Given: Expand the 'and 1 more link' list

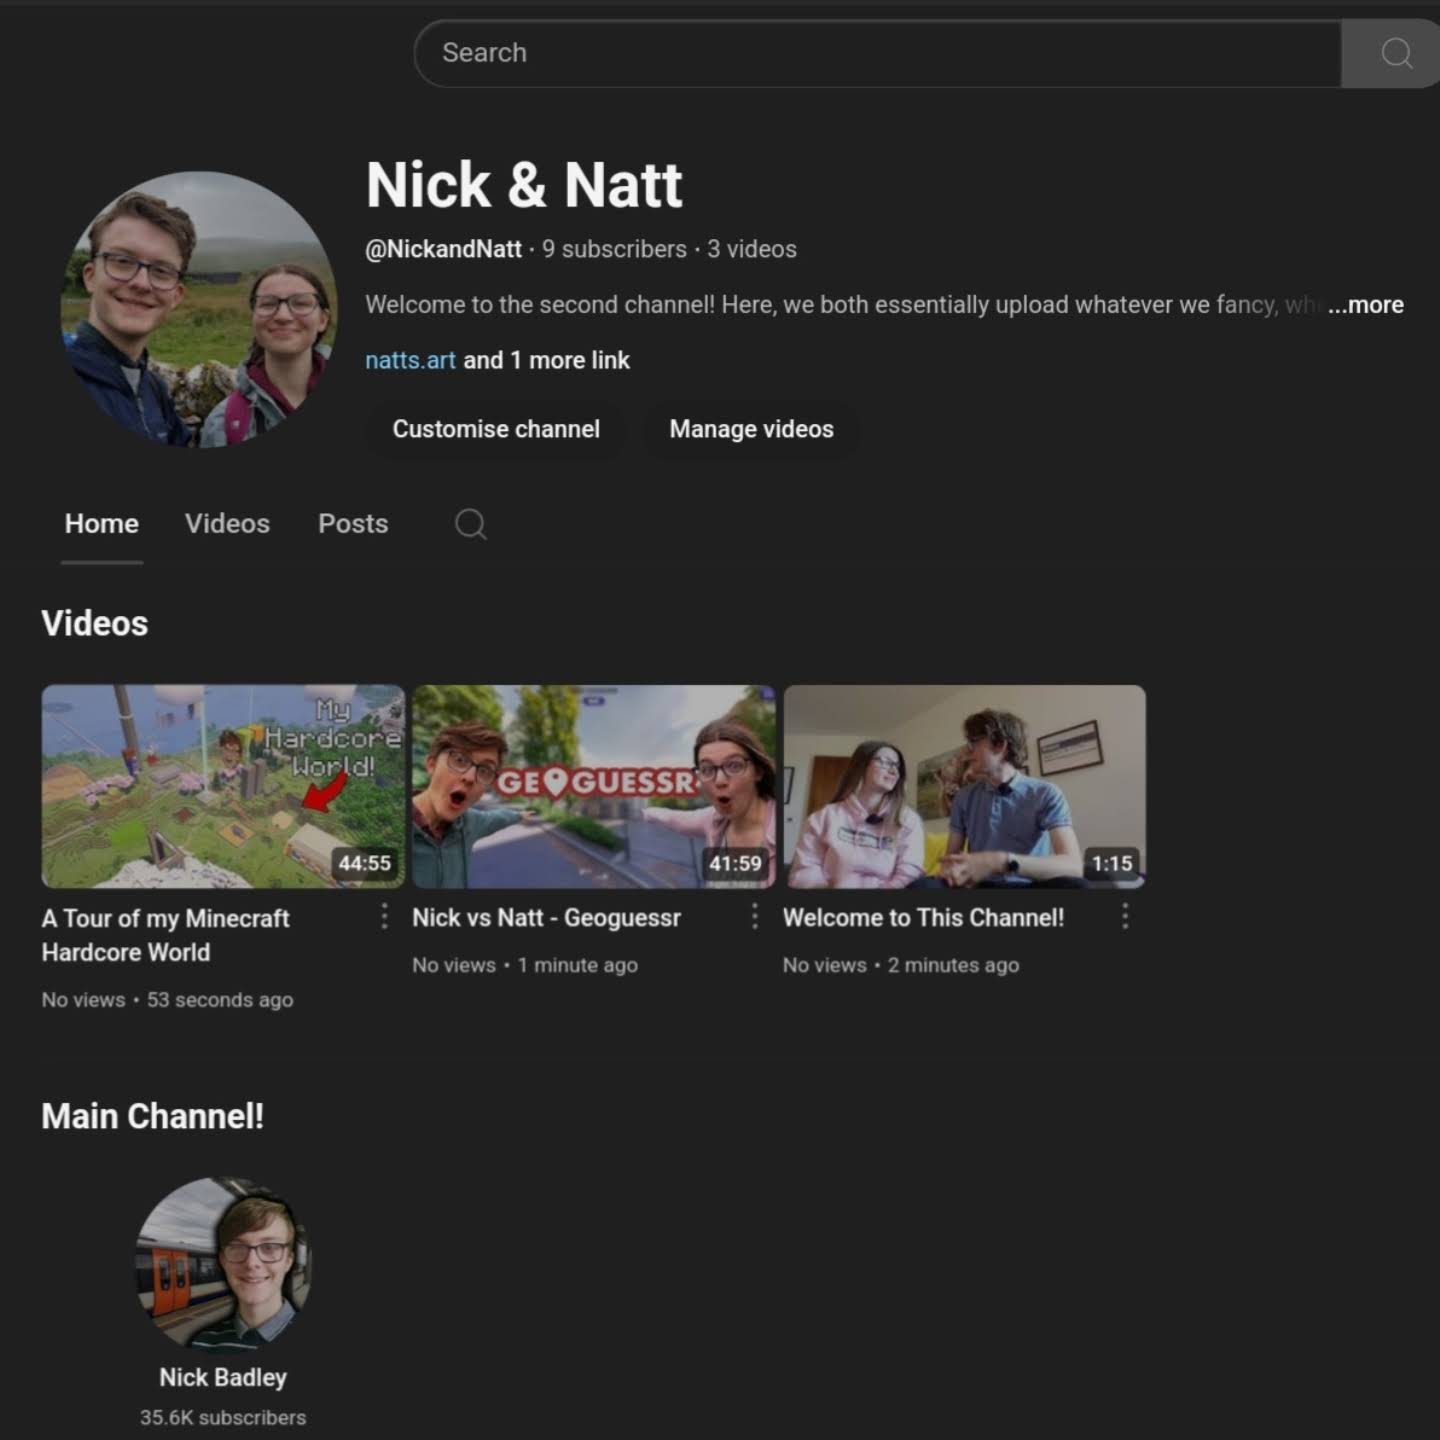Looking at the screenshot, I should [546, 360].
